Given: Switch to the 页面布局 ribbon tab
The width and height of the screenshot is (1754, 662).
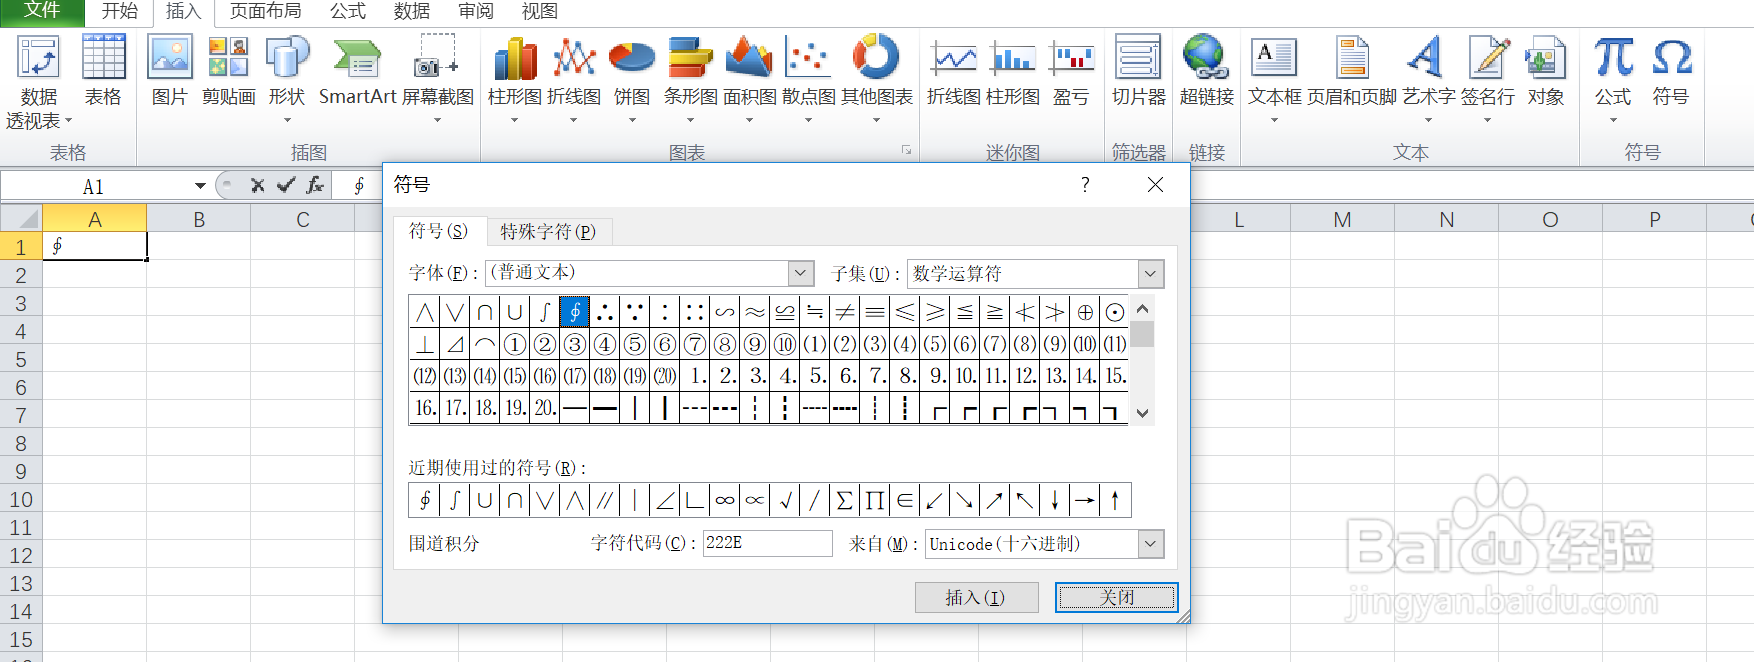Looking at the screenshot, I should coord(265,11).
